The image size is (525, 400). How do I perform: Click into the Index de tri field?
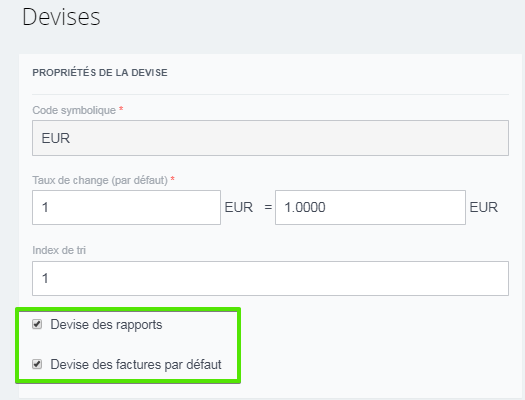pos(270,278)
